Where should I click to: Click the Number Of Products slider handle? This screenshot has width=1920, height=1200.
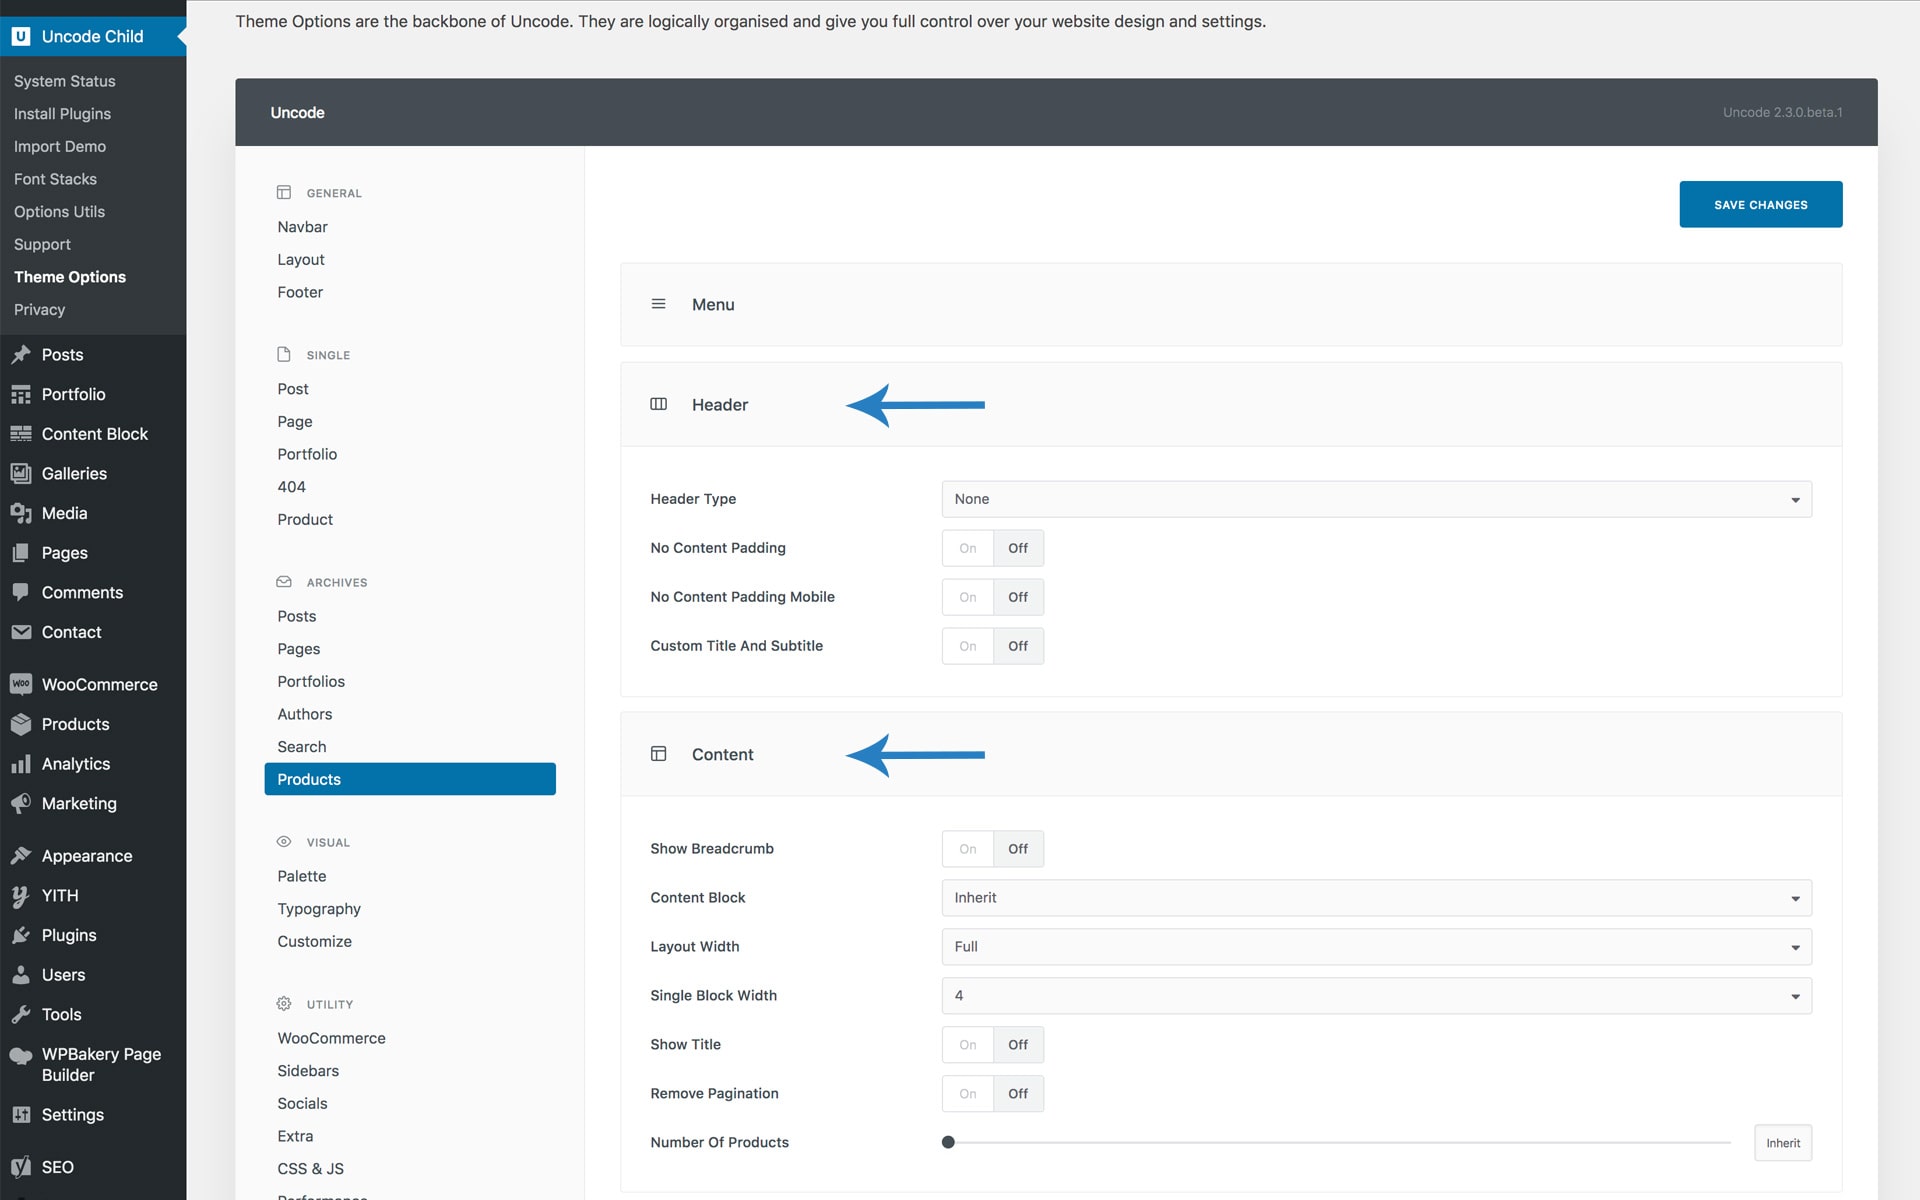point(948,1142)
